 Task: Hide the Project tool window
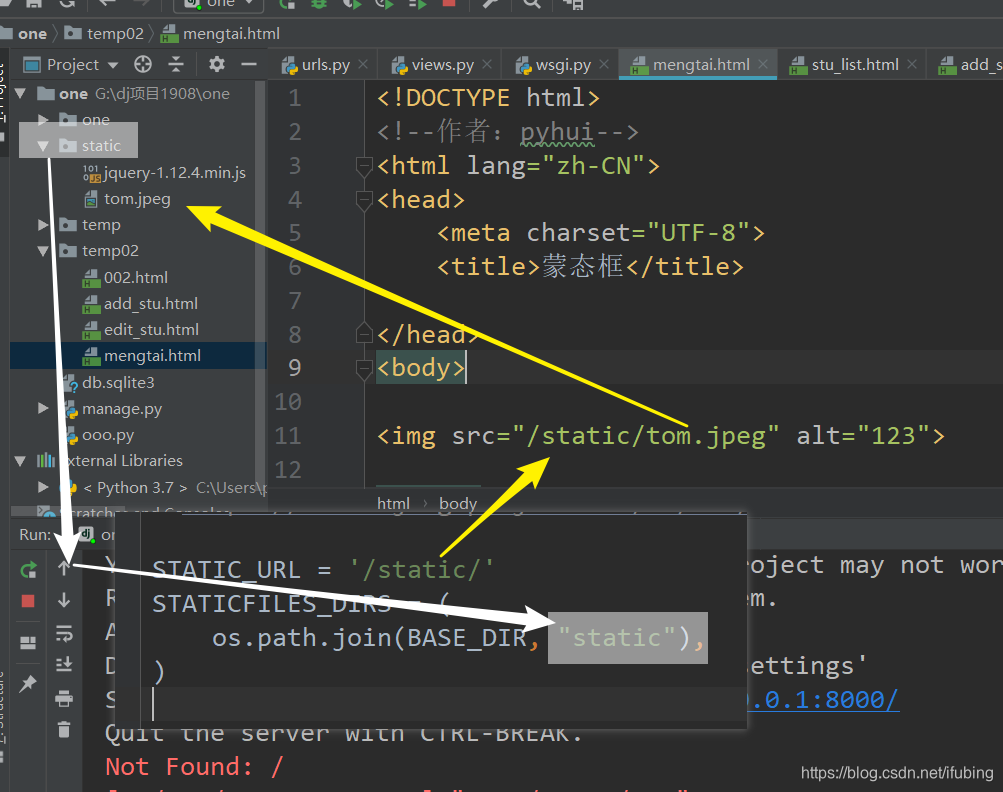249,65
